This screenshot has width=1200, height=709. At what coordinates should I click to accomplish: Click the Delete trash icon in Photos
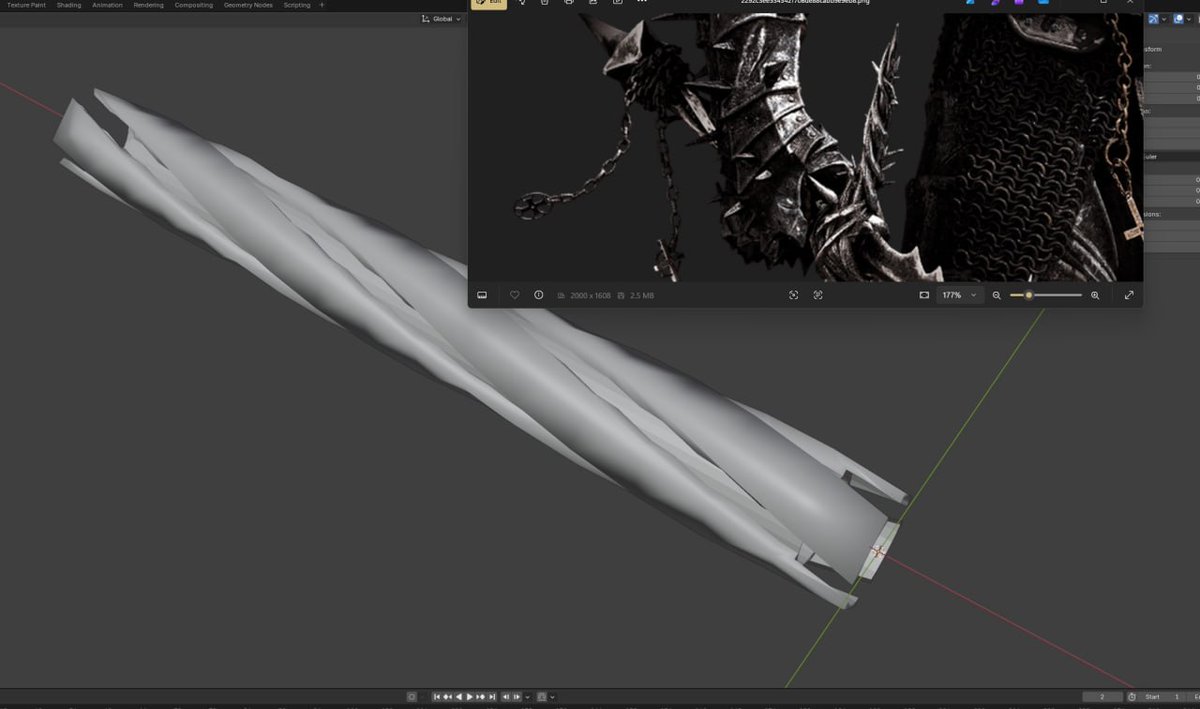(544, 2)
